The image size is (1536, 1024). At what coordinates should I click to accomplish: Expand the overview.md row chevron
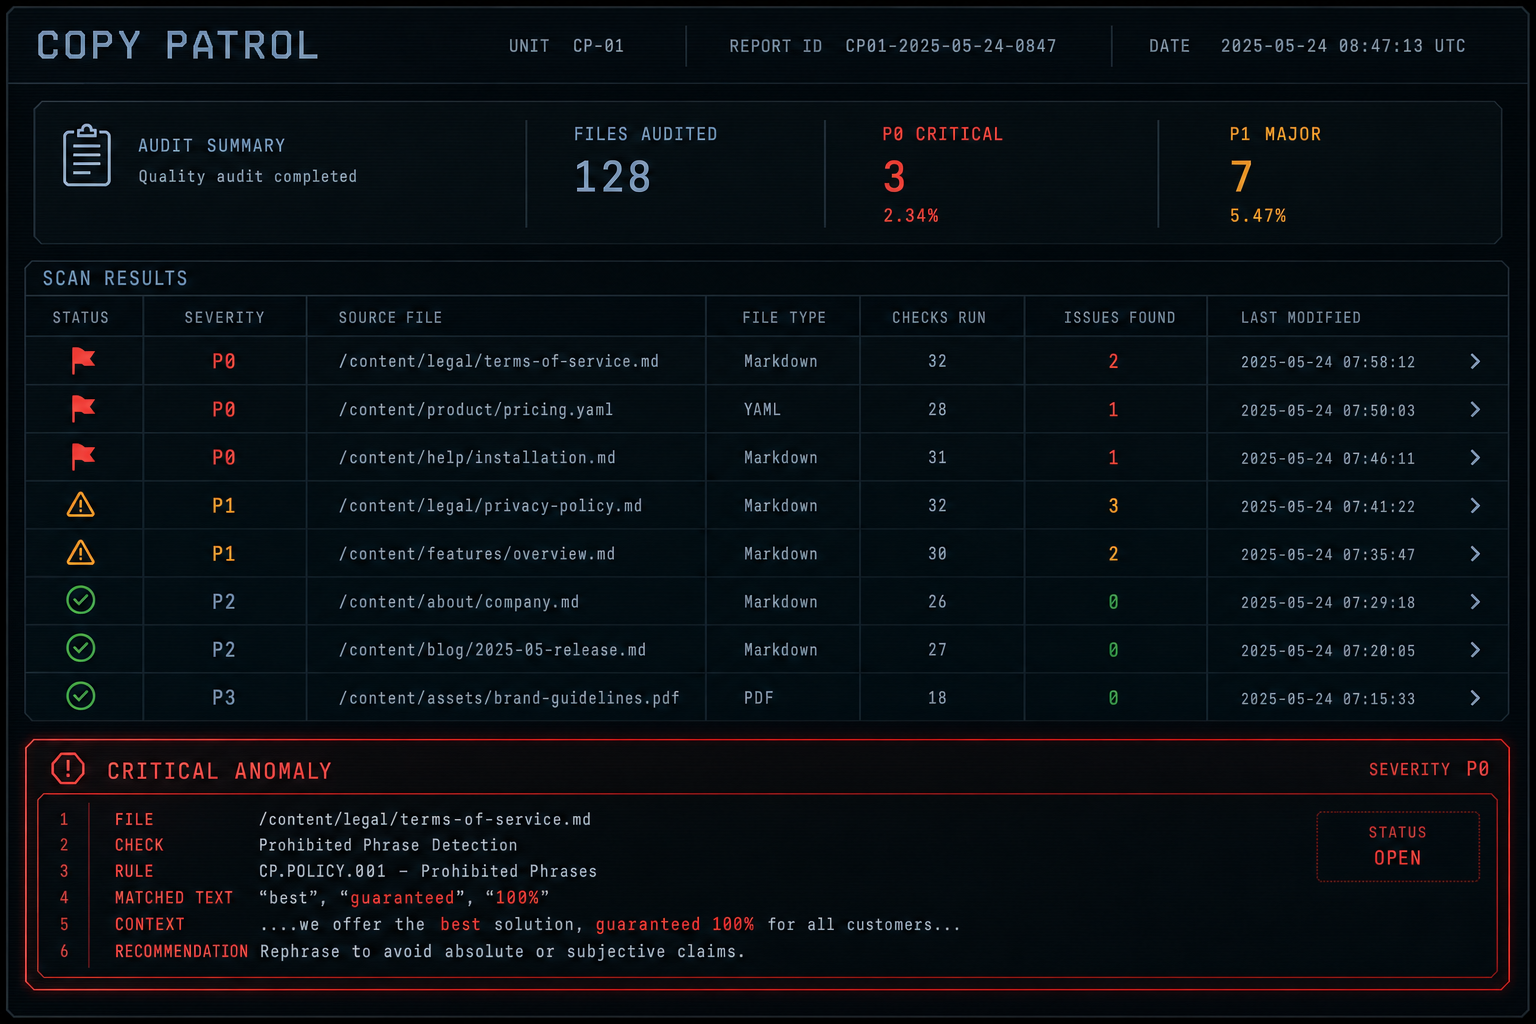click(1475, 553)
